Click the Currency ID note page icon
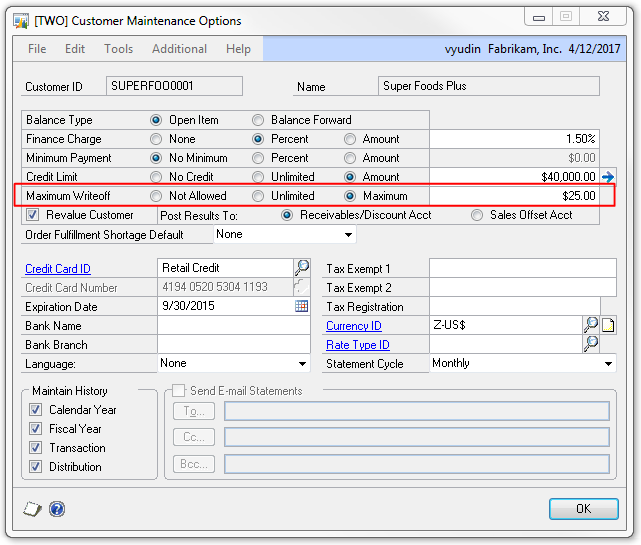The height and width of the screenshot is (545, 641). [608, 325]
